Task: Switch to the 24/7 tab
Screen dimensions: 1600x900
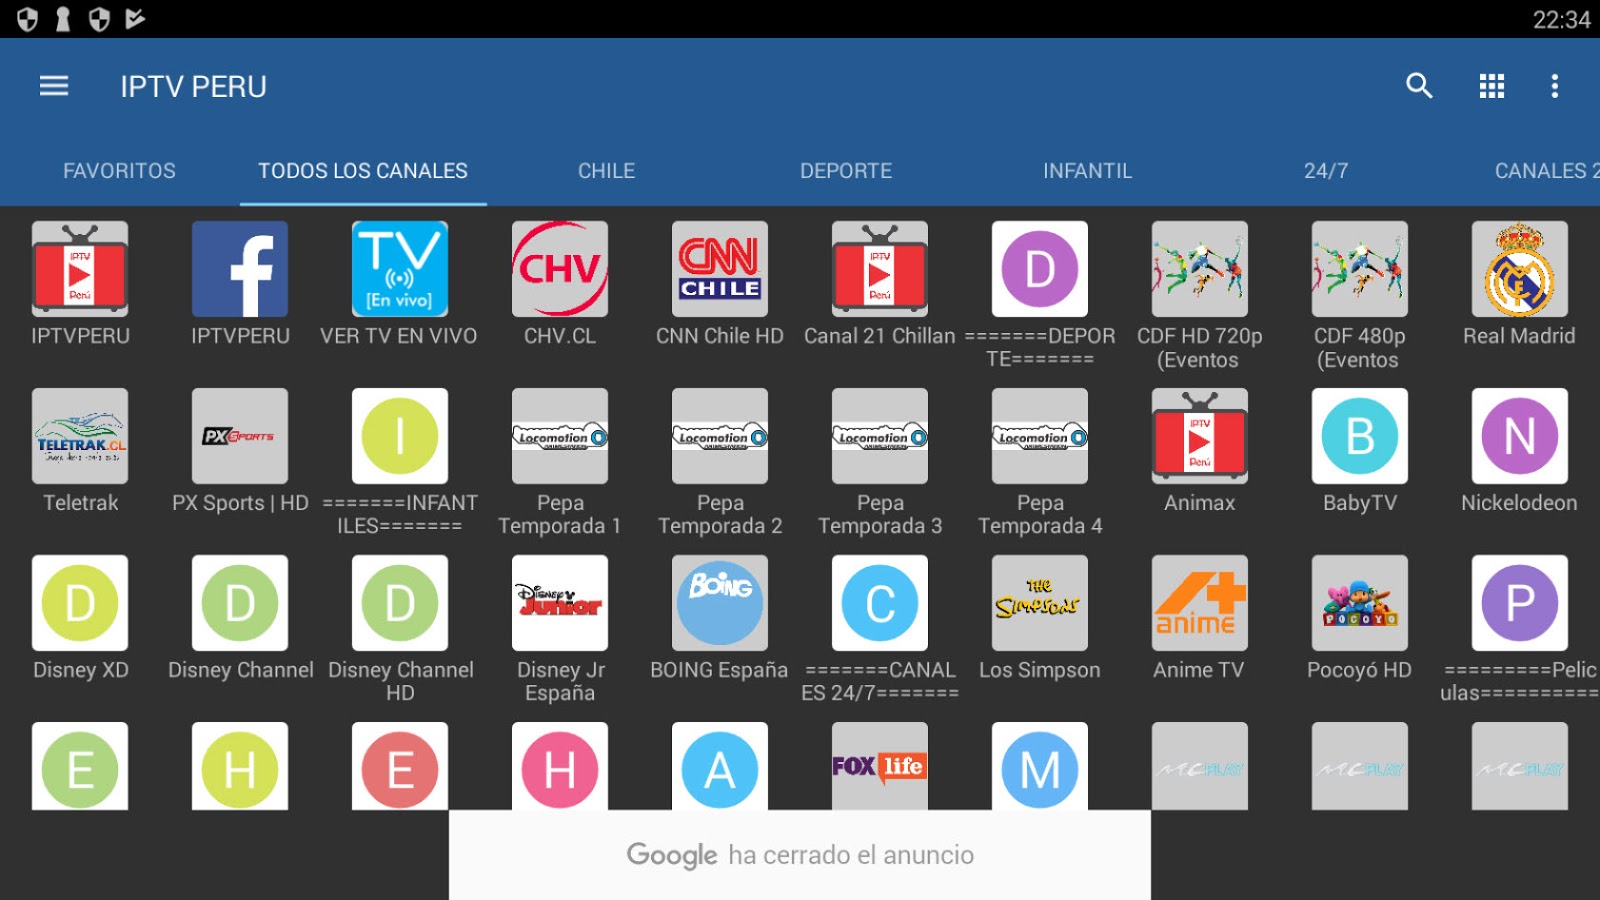Action: 1326,171
